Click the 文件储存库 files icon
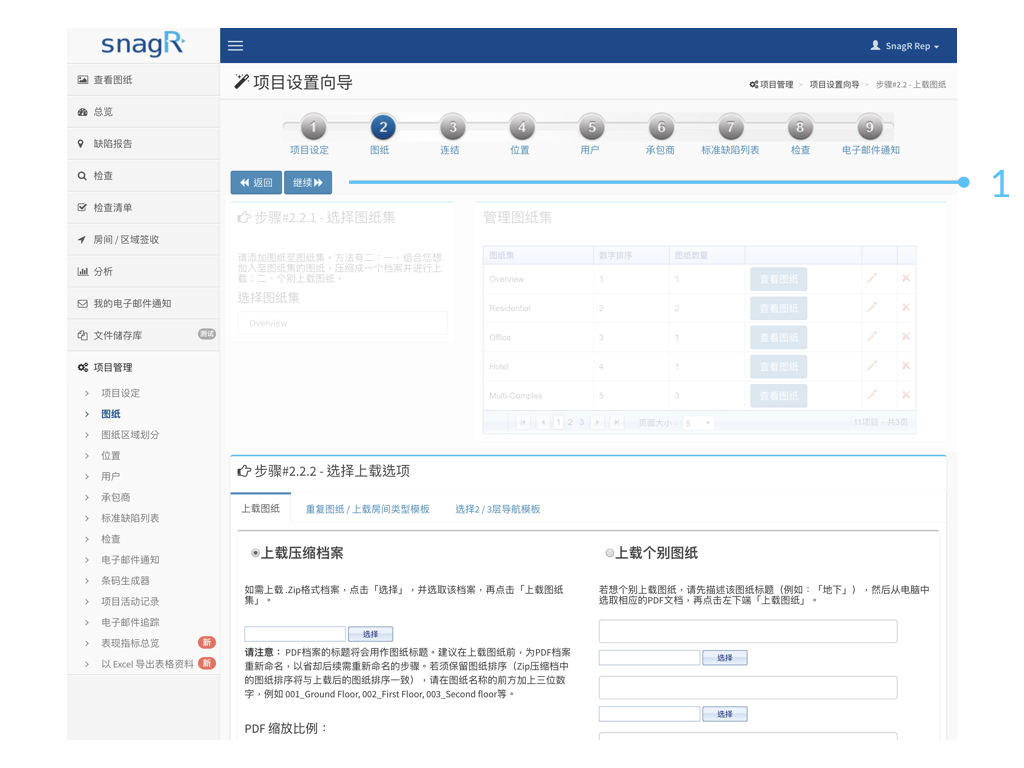Screen dimensions: 1024x768 coord(82,335)
